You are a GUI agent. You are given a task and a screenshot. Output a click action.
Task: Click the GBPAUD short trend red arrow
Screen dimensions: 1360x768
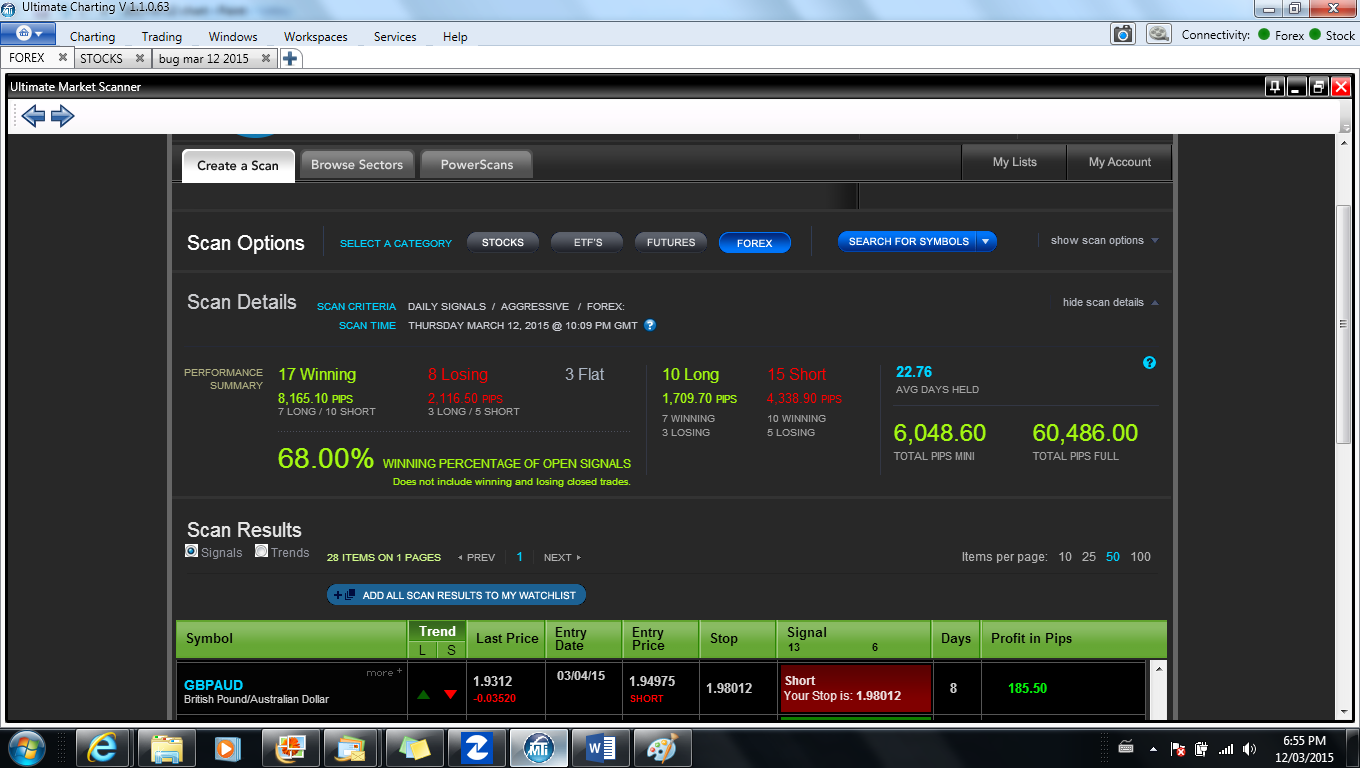[x=450, y=694]
